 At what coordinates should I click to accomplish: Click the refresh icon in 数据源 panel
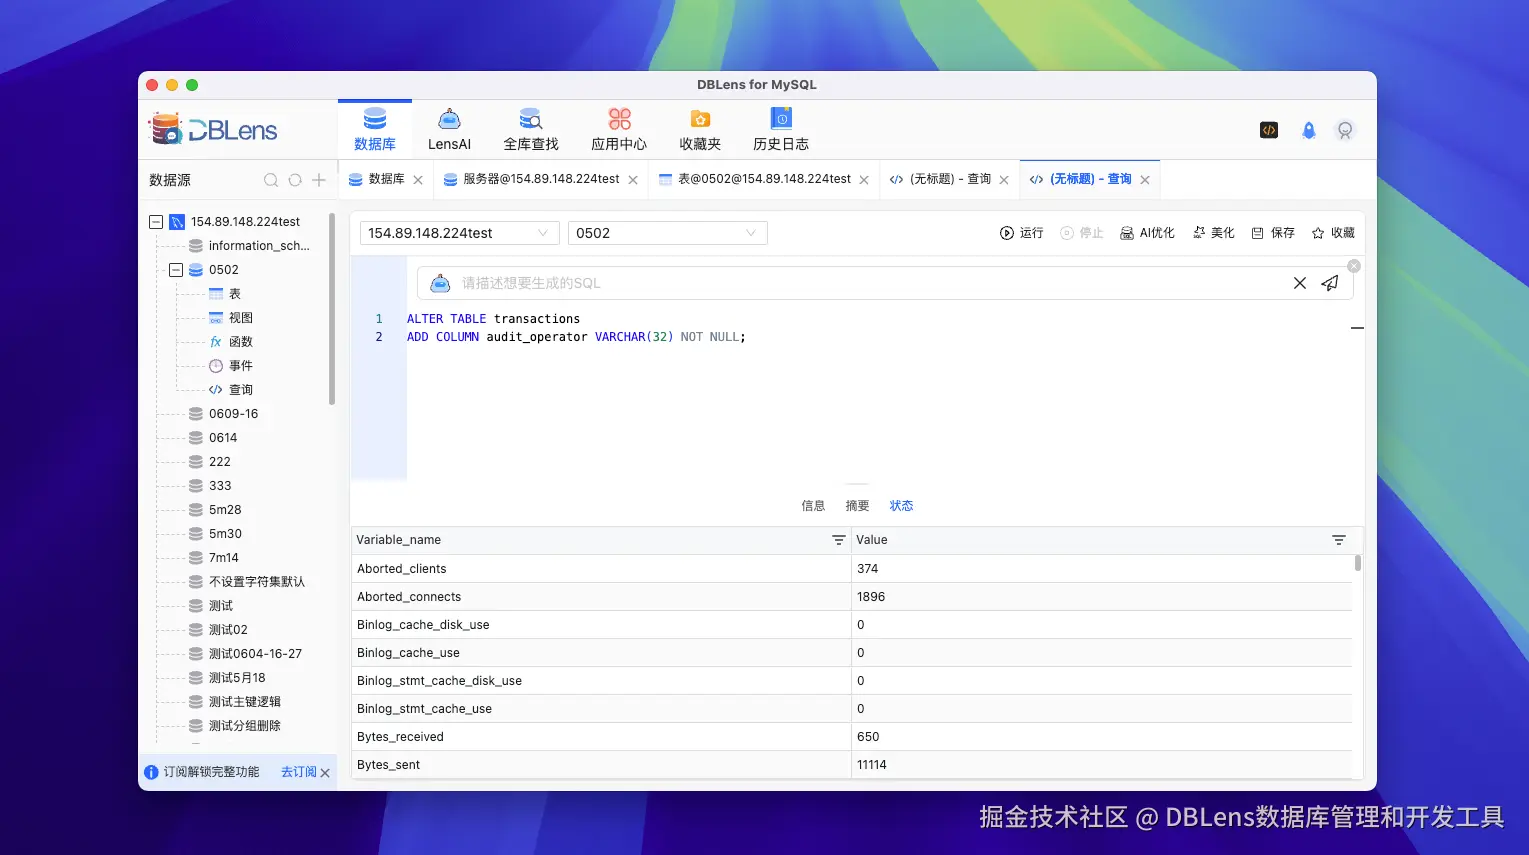click(x=295, y=180)
